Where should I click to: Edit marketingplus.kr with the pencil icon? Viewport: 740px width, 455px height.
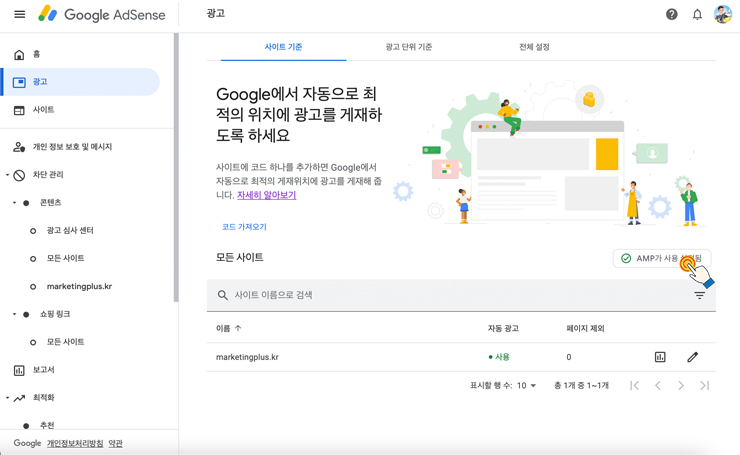click(x=692, y=357)
